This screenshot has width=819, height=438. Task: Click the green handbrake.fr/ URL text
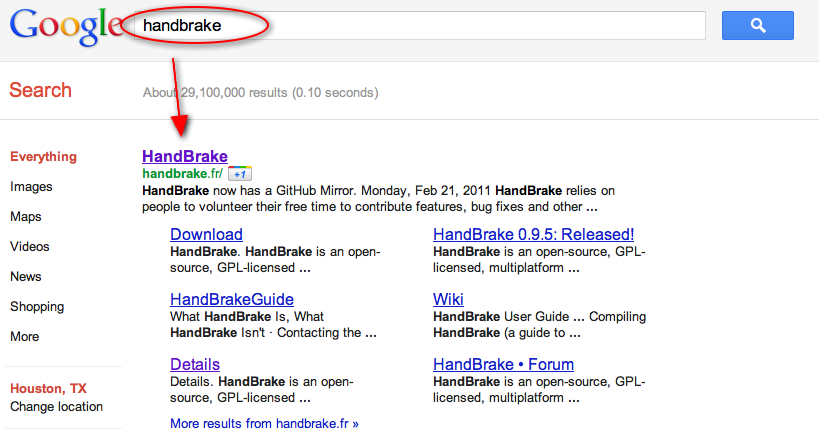coord(182,173)
